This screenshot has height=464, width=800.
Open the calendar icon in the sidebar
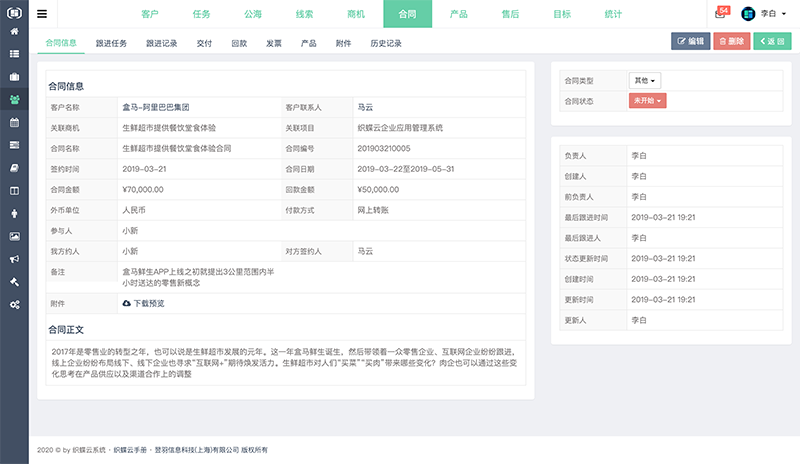click(x=14, y=123)
